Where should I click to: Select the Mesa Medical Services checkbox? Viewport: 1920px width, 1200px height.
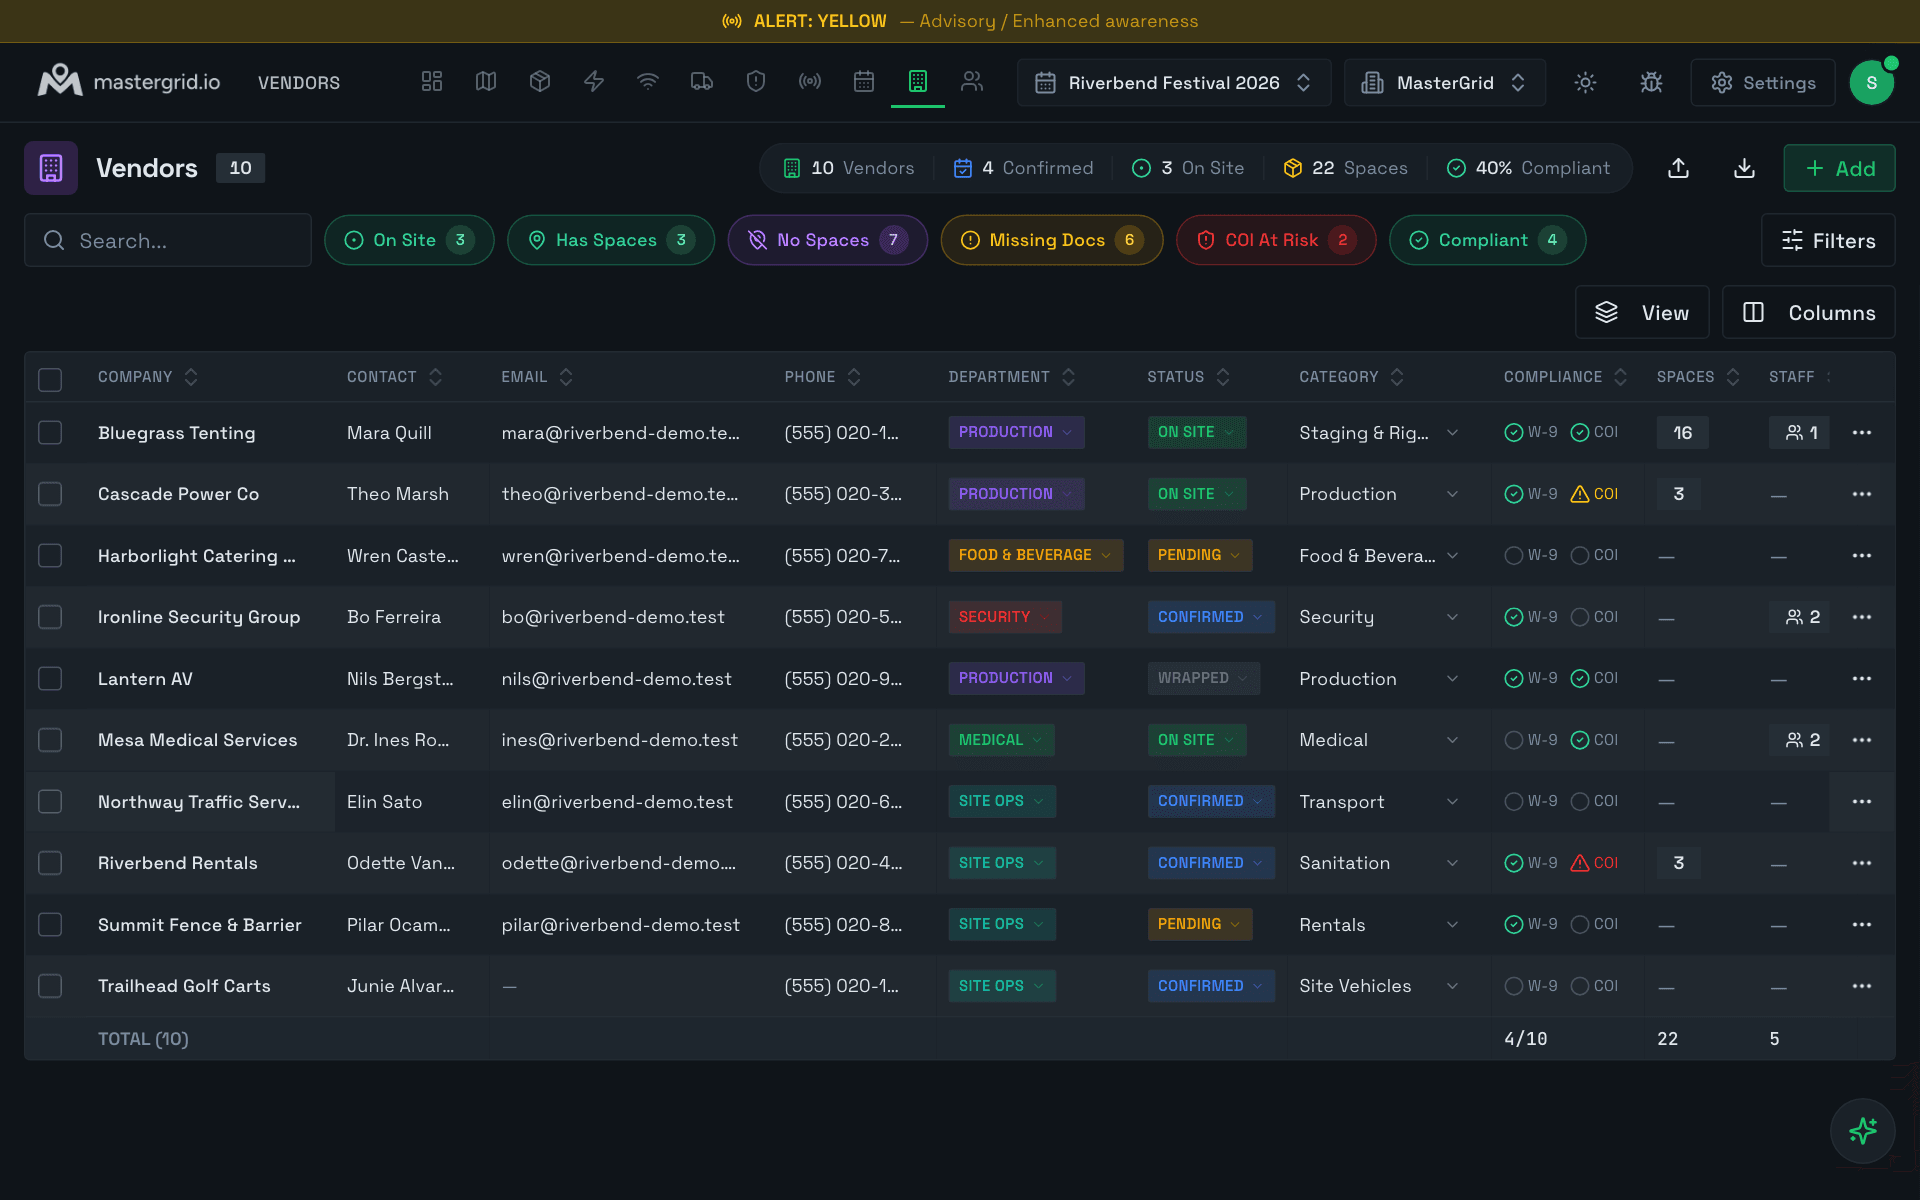[50, 740]
